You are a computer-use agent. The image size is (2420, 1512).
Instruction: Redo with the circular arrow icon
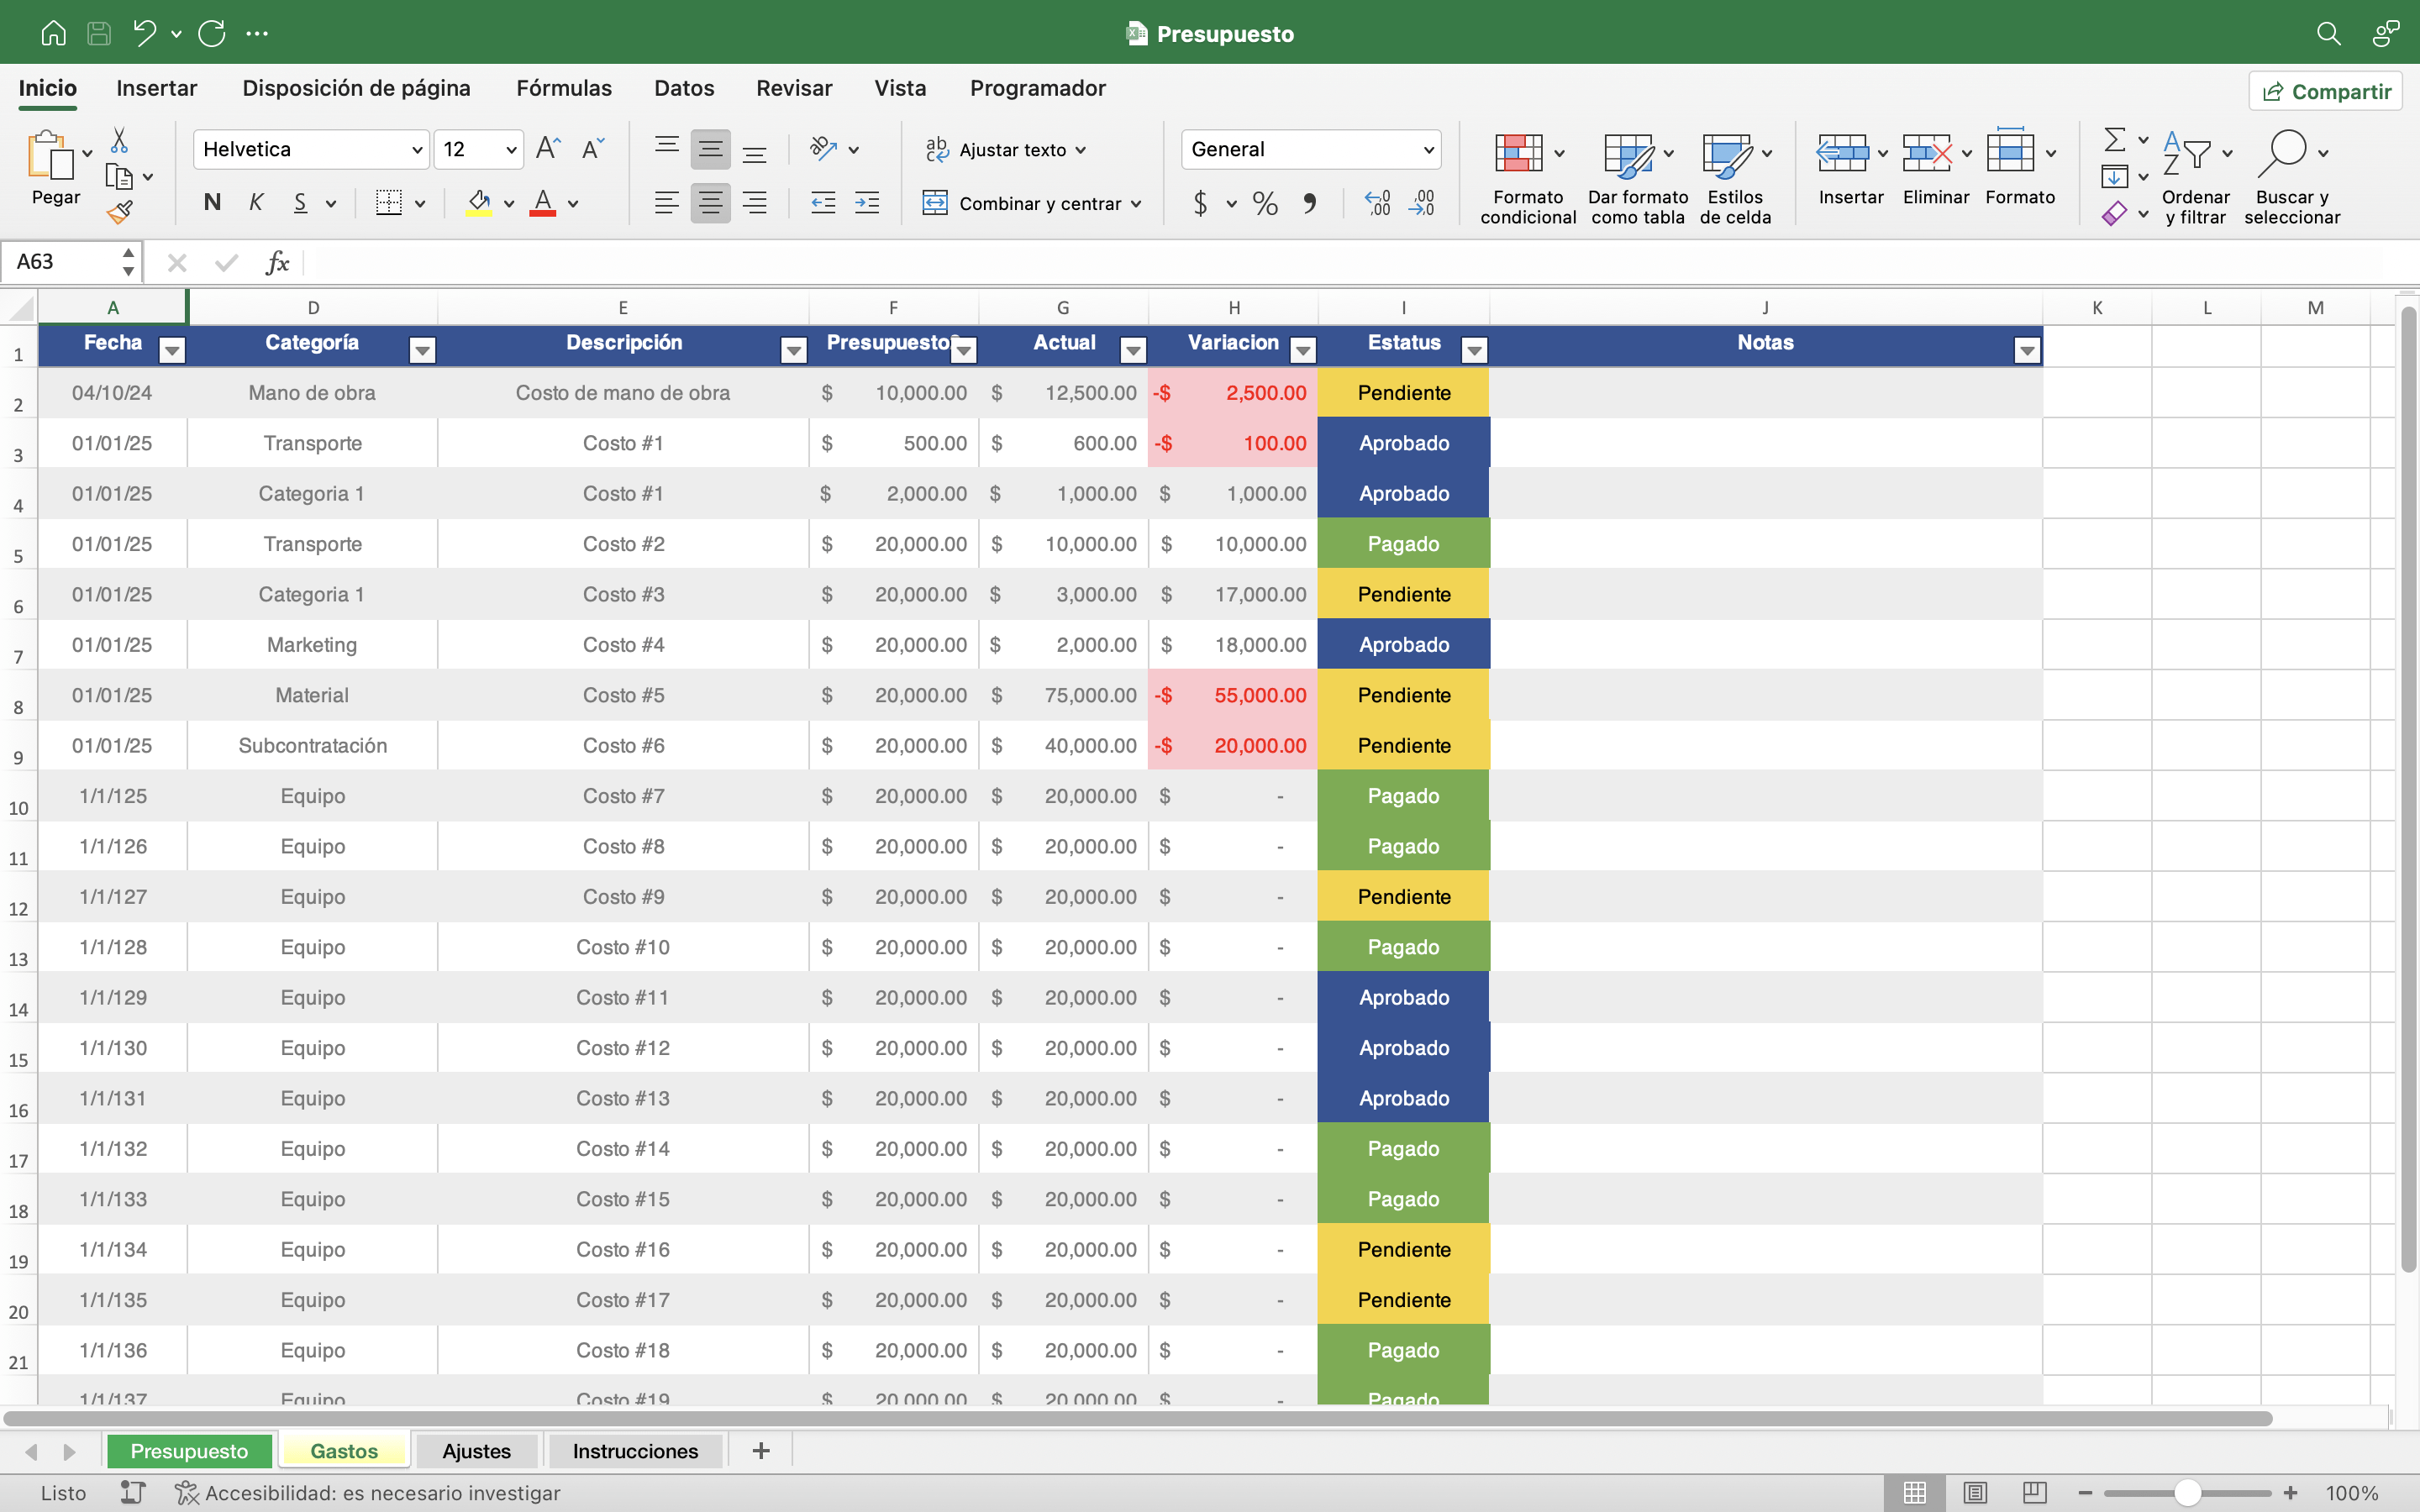[x=211, y=33]
